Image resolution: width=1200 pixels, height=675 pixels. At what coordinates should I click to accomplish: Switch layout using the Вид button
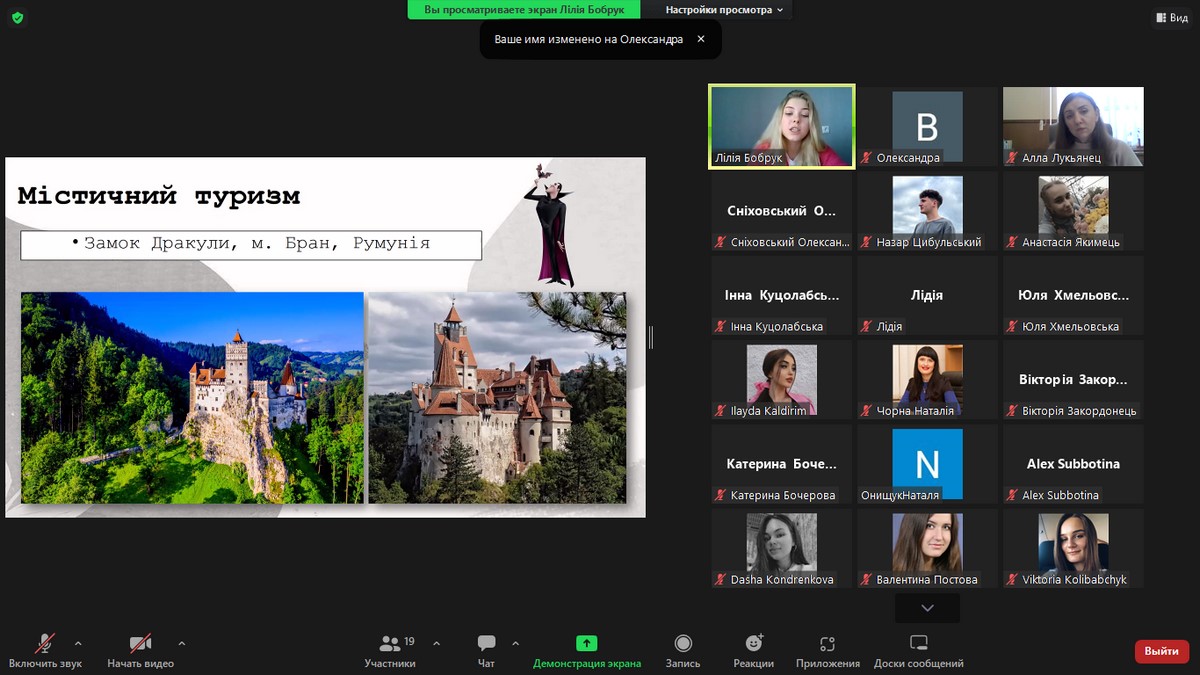click(1171, 18)
